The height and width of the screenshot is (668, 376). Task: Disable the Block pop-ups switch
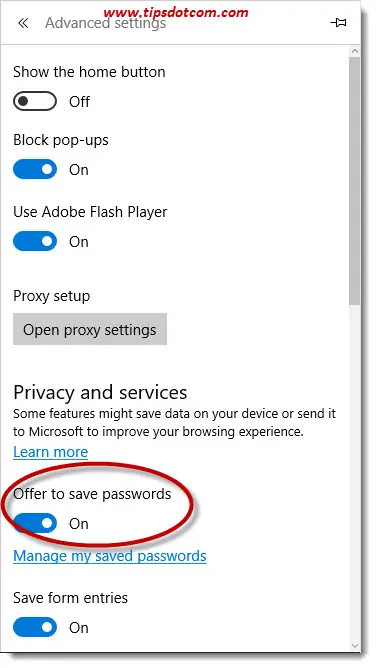point(35,170)
